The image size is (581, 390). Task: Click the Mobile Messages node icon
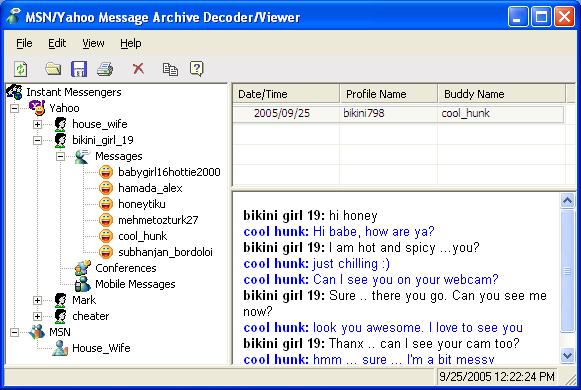82,284
